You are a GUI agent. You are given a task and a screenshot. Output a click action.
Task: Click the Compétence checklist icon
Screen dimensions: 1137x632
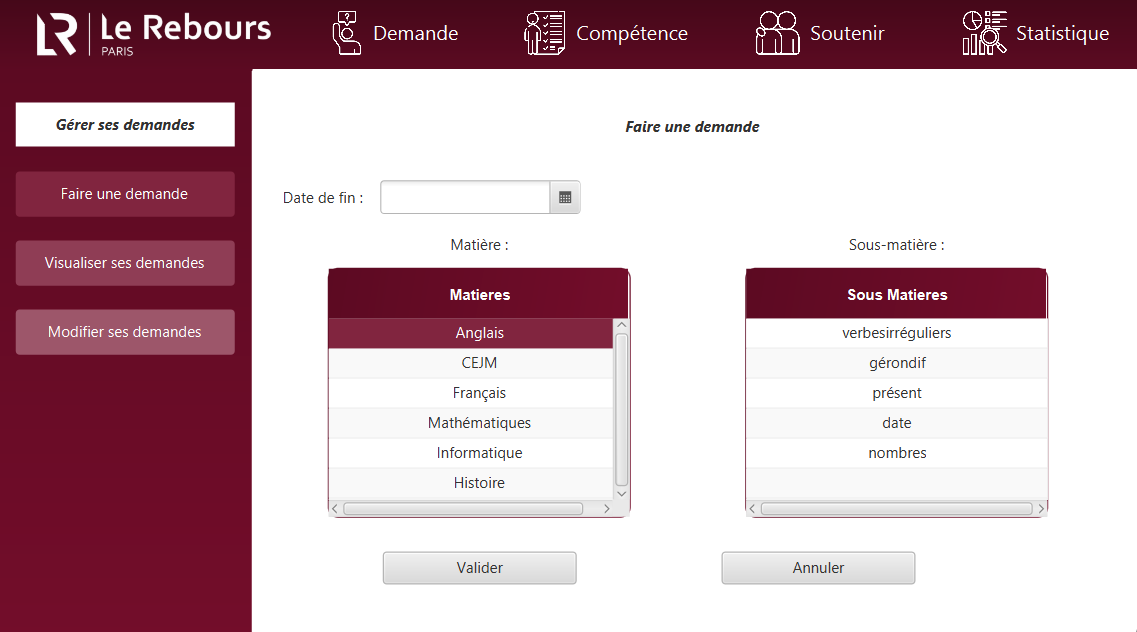544,33
